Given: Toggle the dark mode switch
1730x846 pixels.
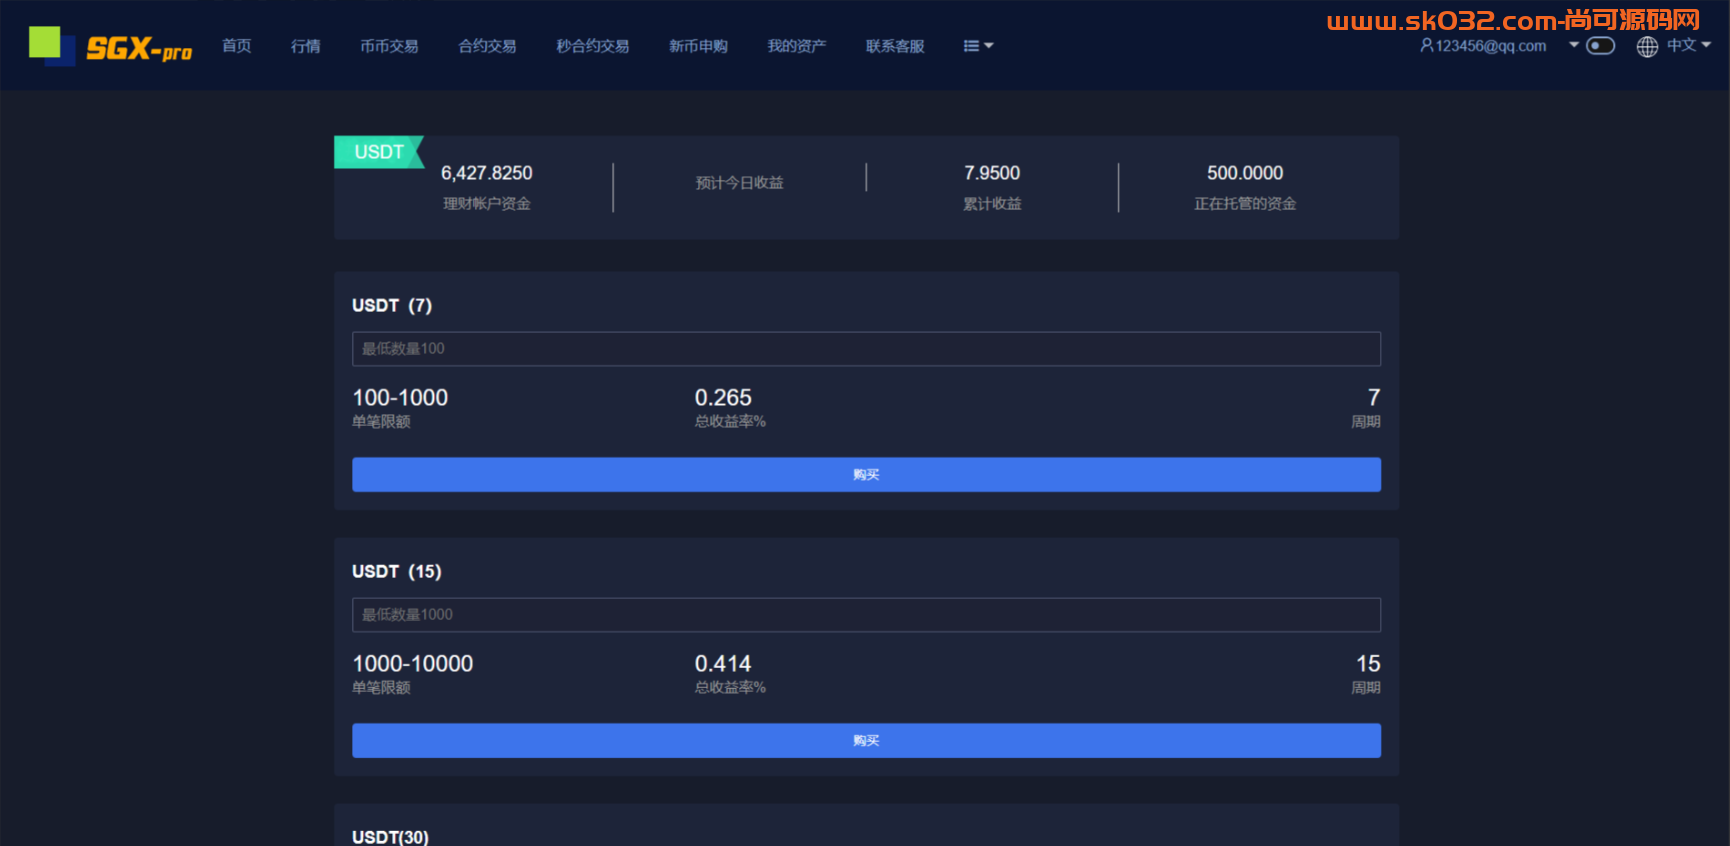Looking at the screenshot, I should (x=1600, y=46).
